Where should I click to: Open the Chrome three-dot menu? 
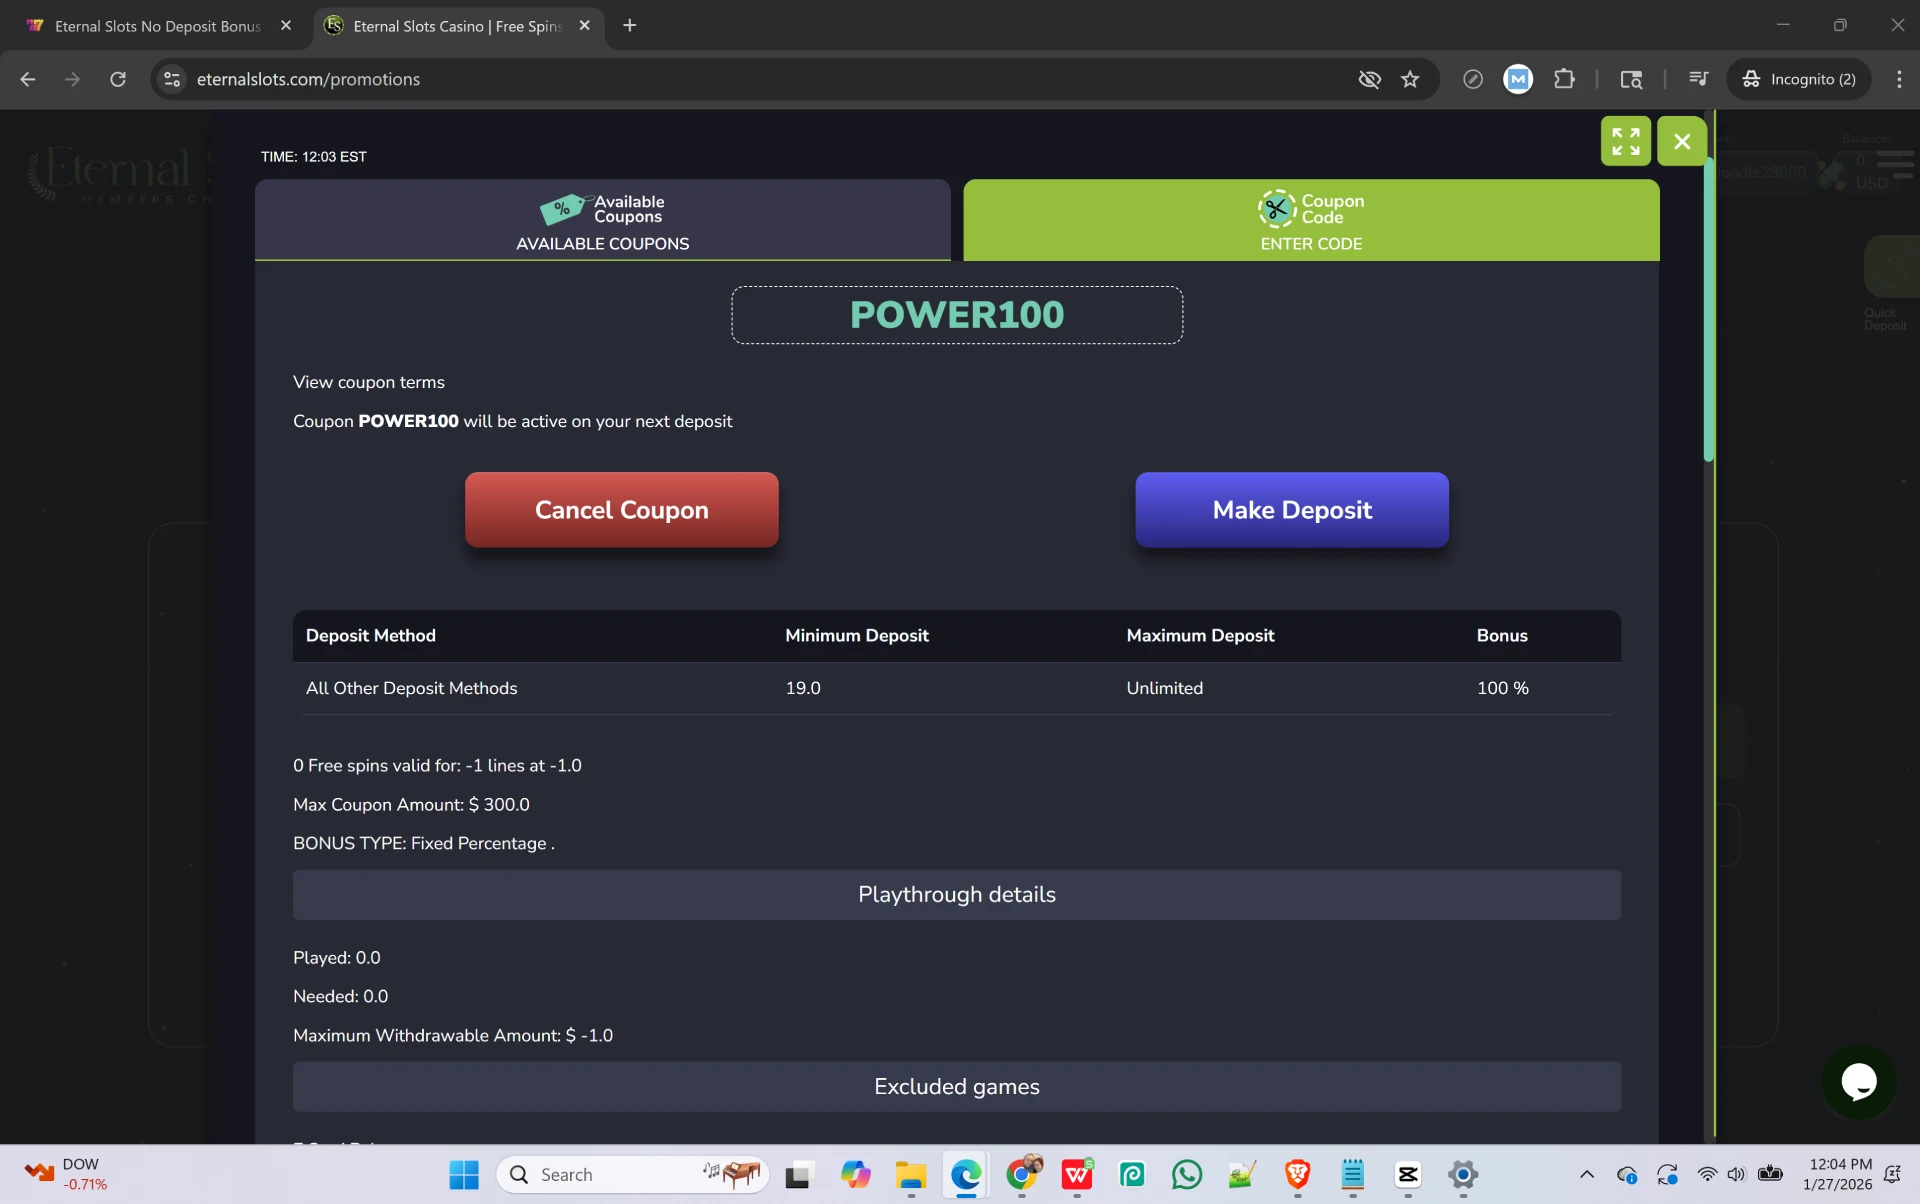coord(1898,79)
